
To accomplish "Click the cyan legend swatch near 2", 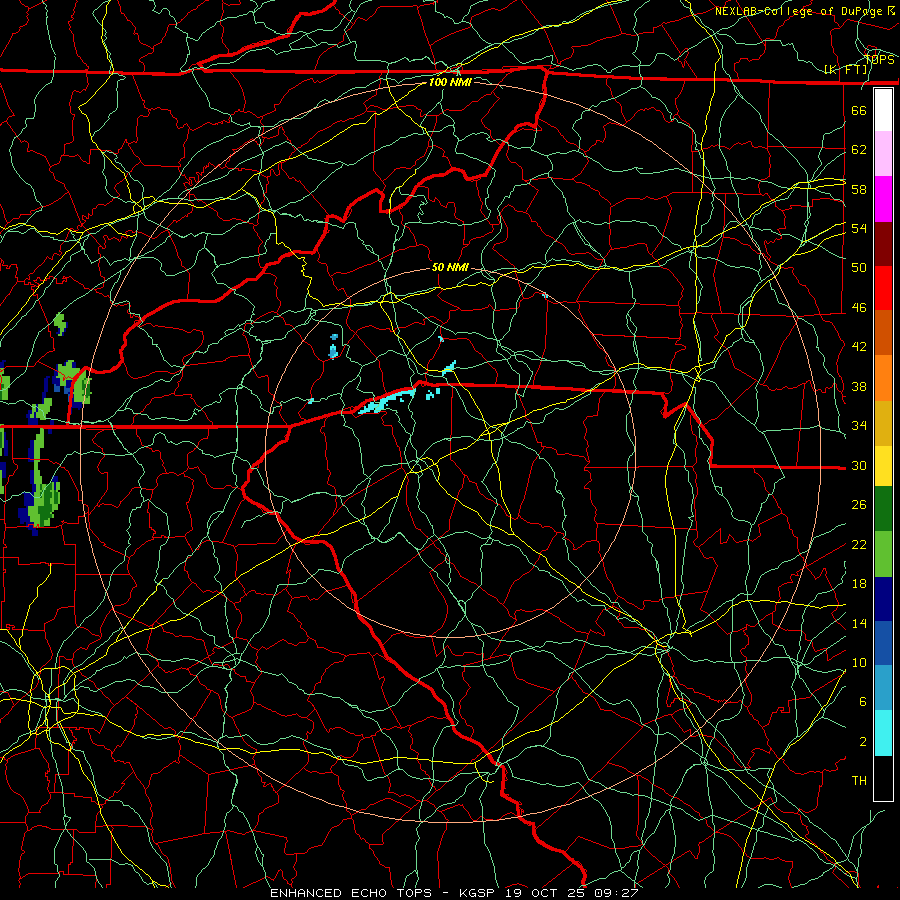I will click(883, 733).
